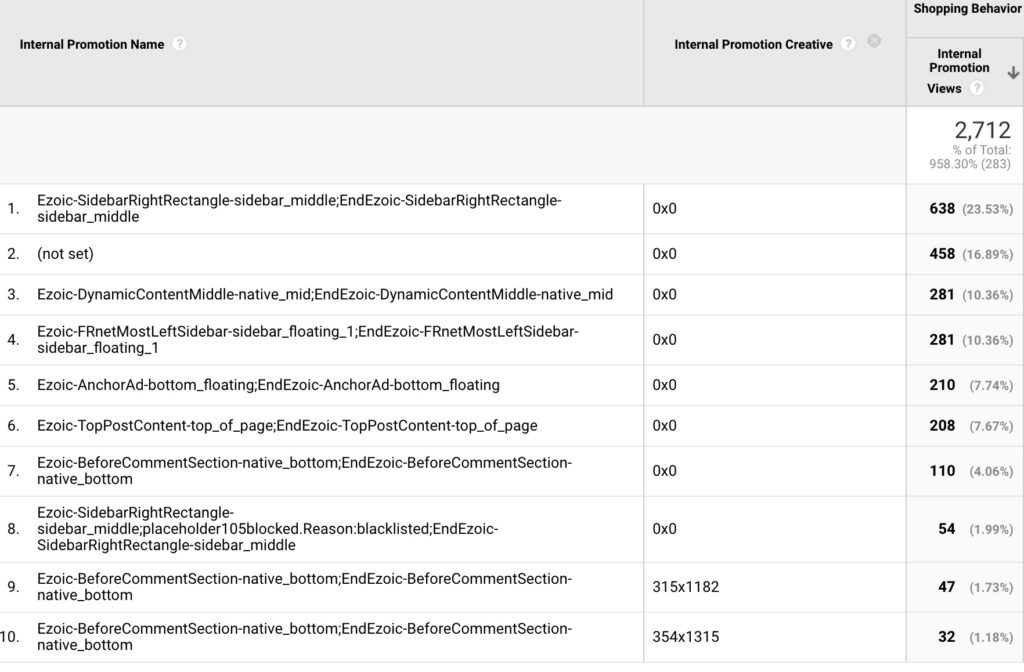The width and height of the screenshot is (1024, 672).
Task: Sort by Internal Promotion Name column header
Action: (91, 44)
